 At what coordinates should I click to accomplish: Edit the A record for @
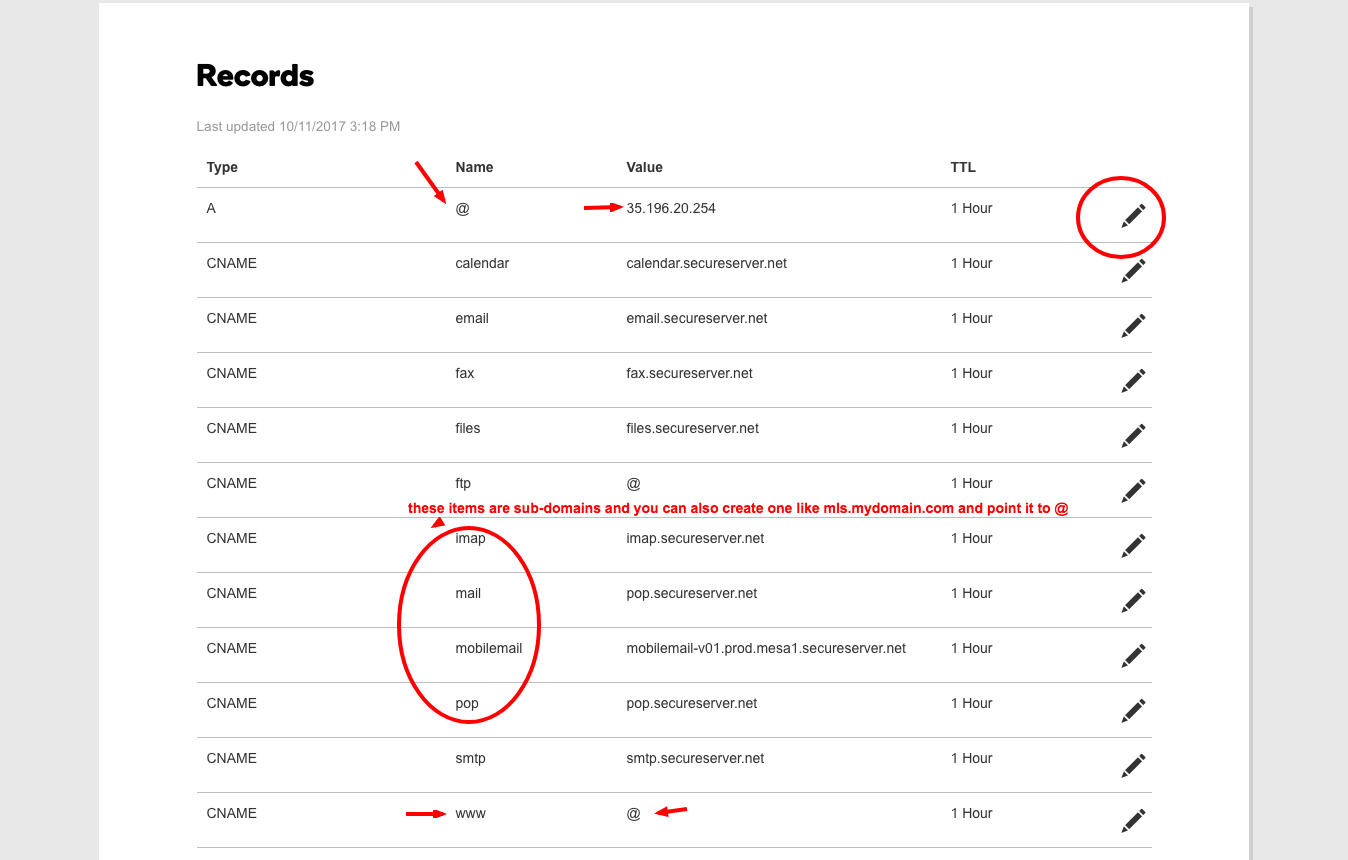(x=1133, y=216)
